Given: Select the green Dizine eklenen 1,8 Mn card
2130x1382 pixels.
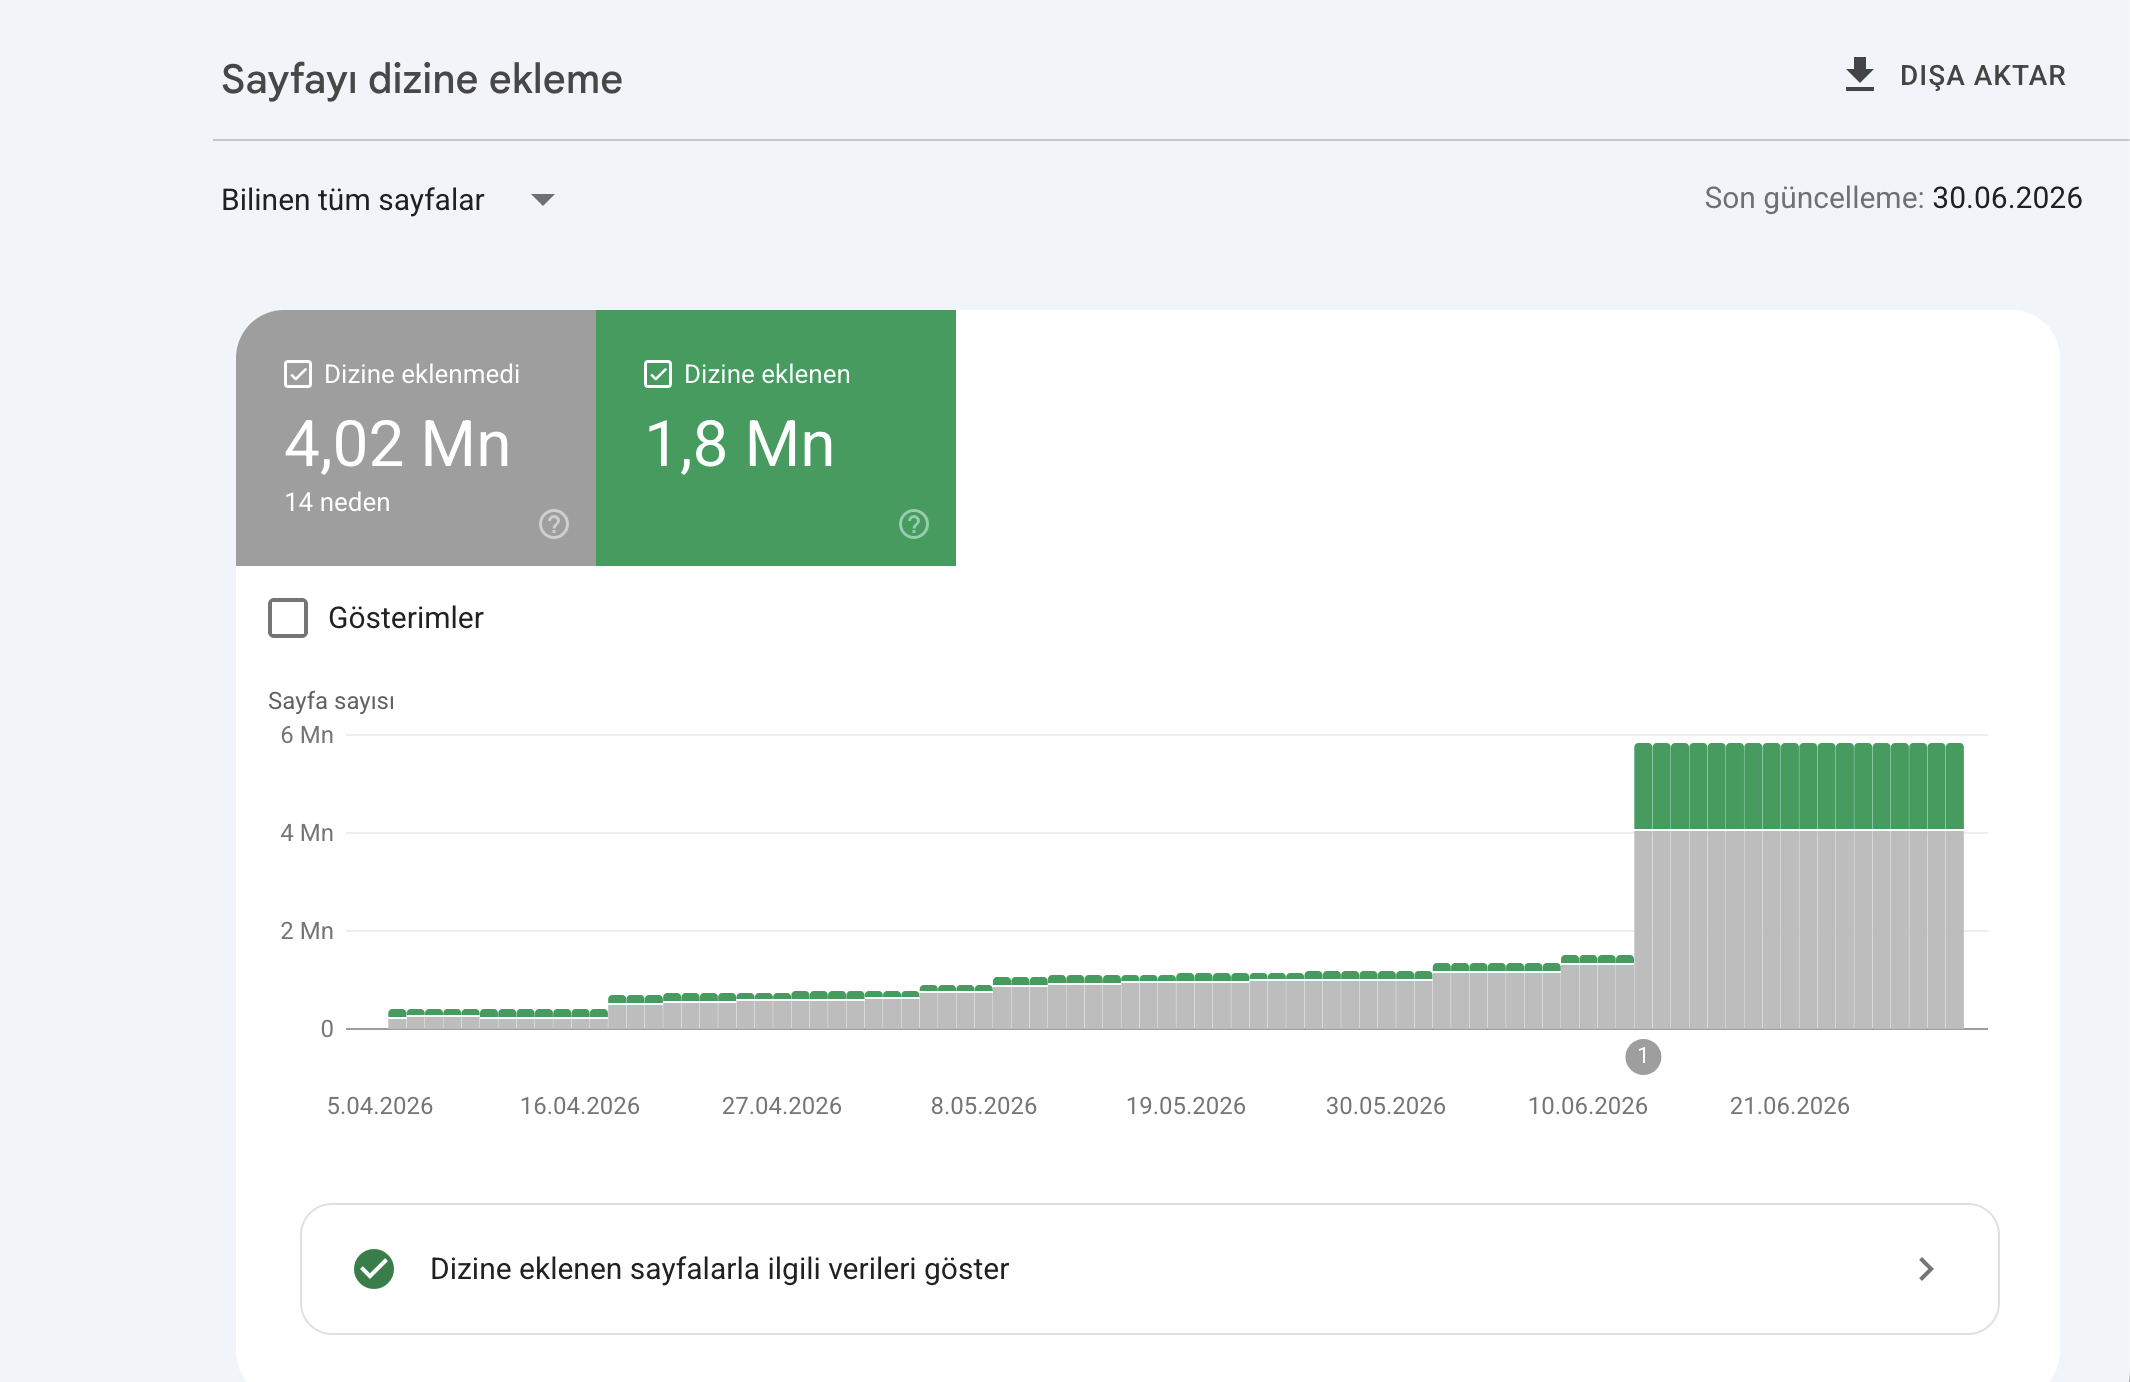Looking at the screenshot, I should pyautogui.click(x=776, y=438).
